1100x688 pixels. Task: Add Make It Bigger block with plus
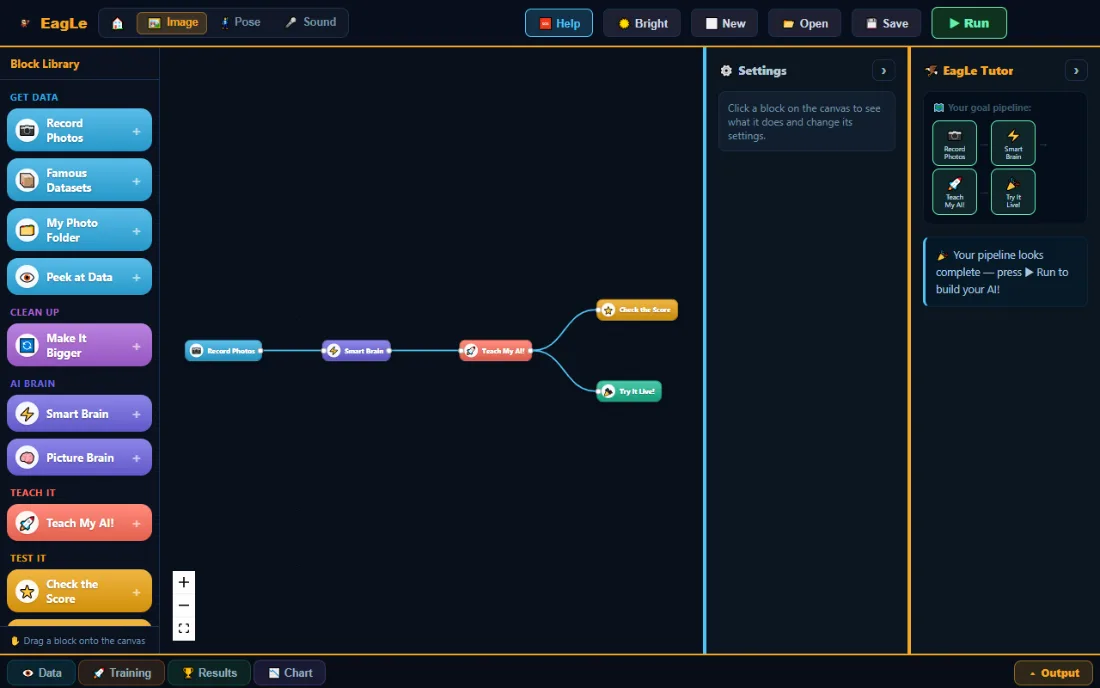pyautogui.click(x=137, y=346)
